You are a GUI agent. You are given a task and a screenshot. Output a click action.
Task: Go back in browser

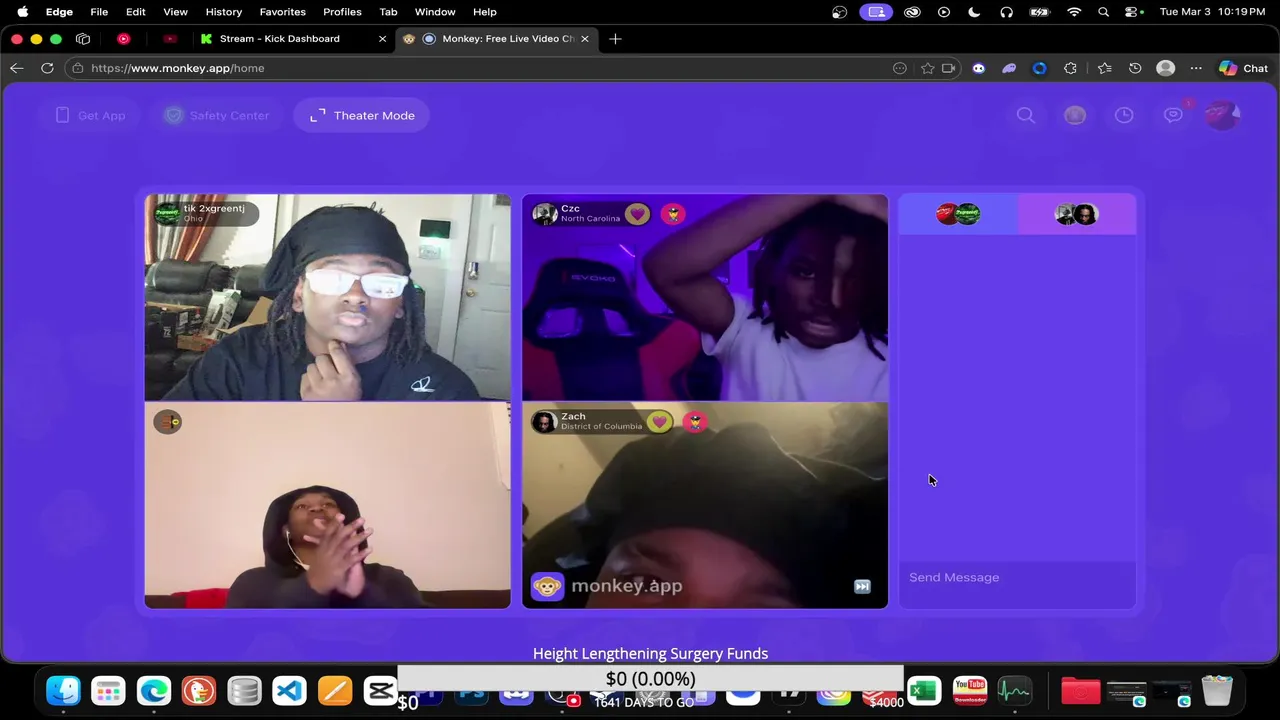(16, 68)
